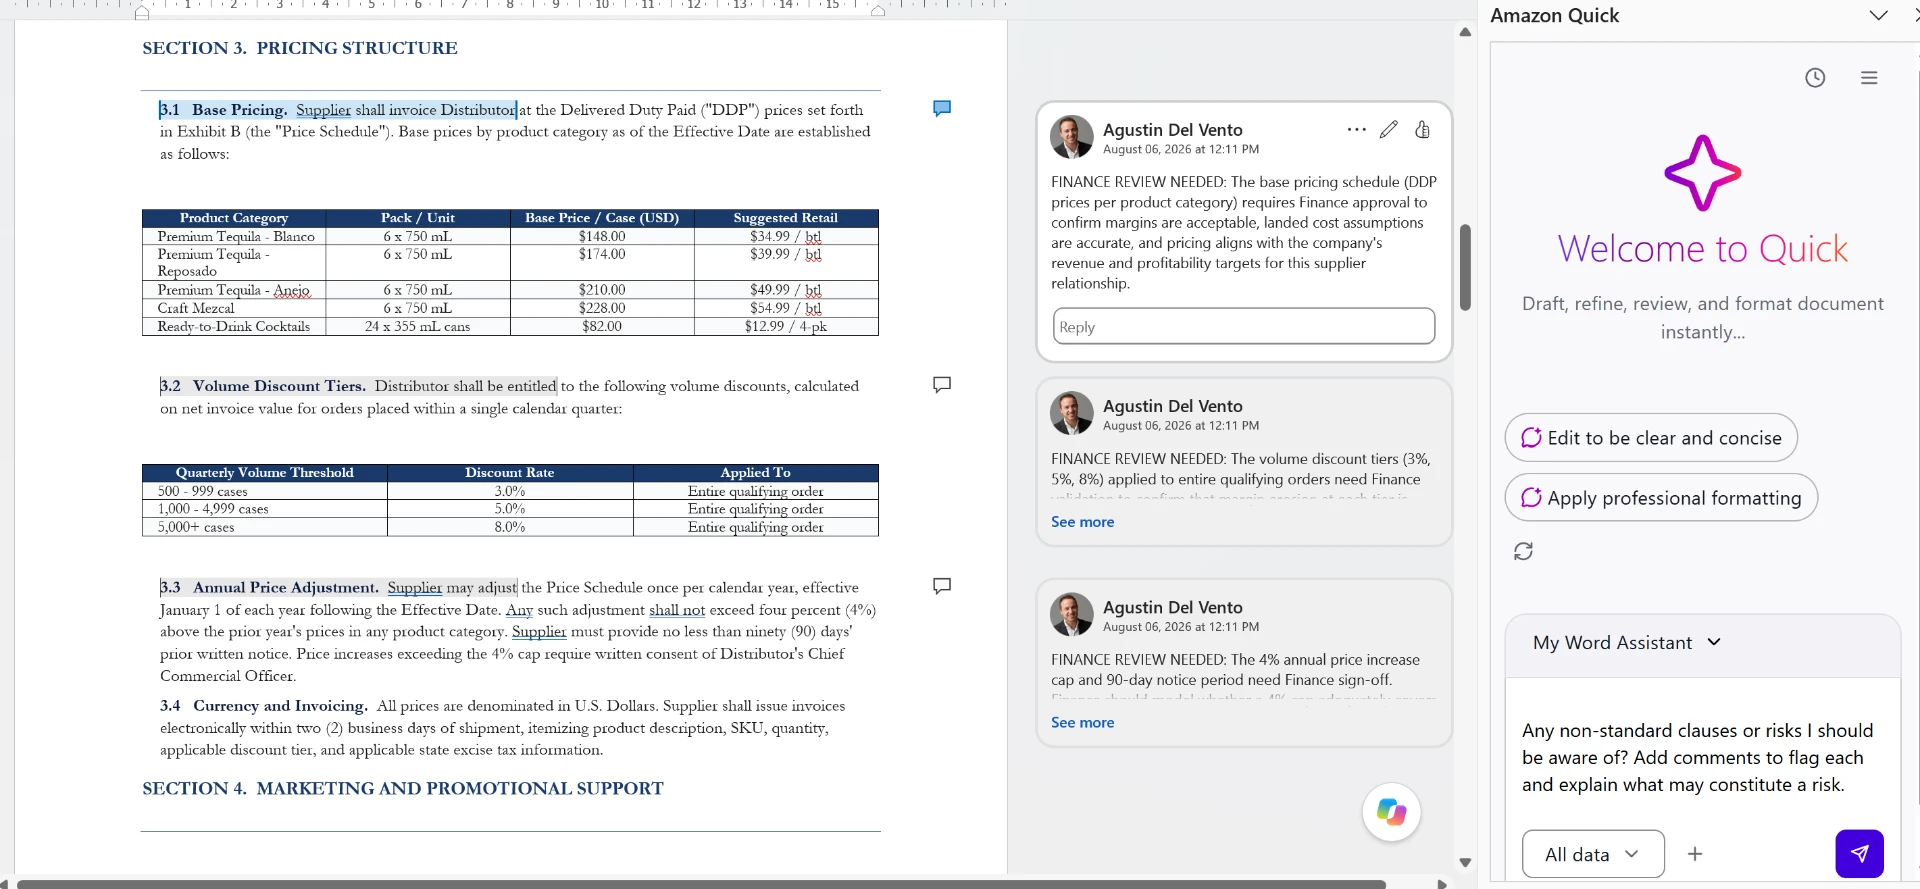Open the All data source dropdown
Viewport: 1920px width, 889px height.
(x=1593, y=854)
